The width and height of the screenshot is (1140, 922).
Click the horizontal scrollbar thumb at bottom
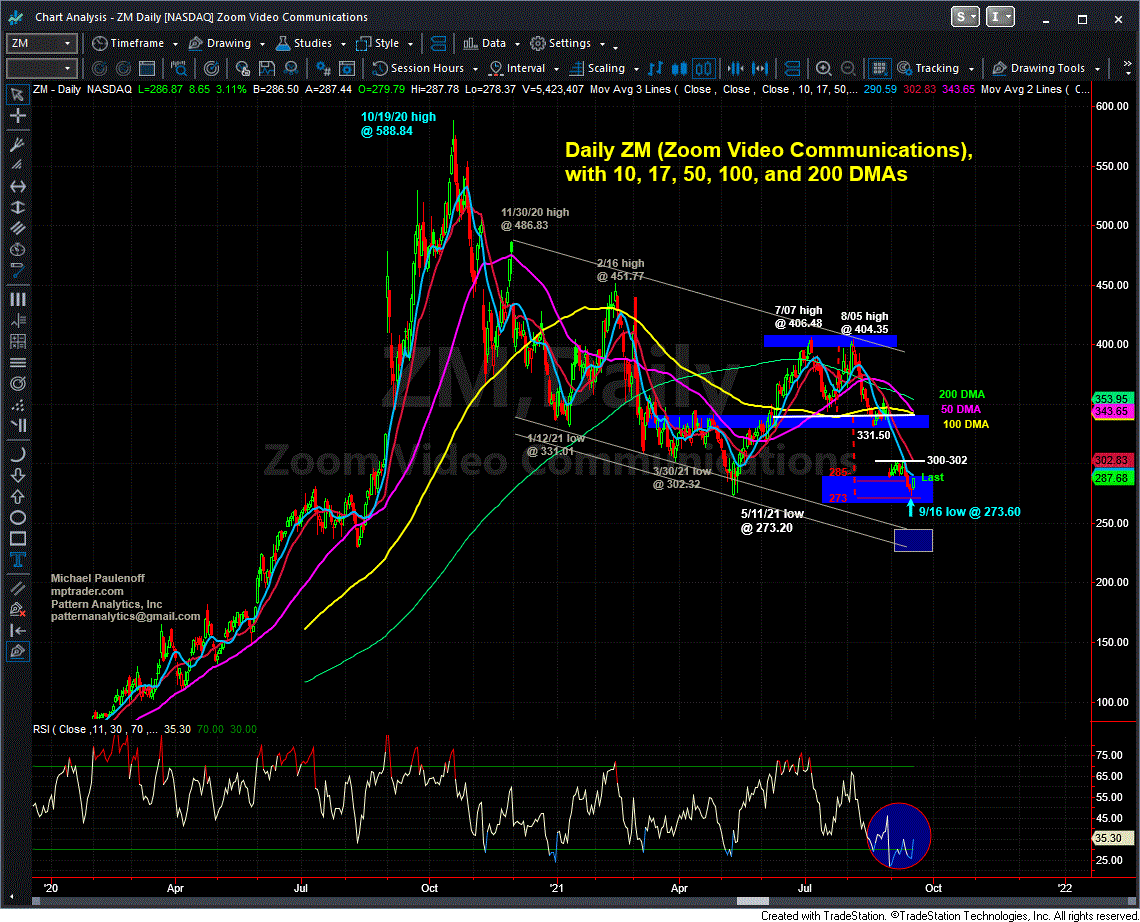coord(754,901)
